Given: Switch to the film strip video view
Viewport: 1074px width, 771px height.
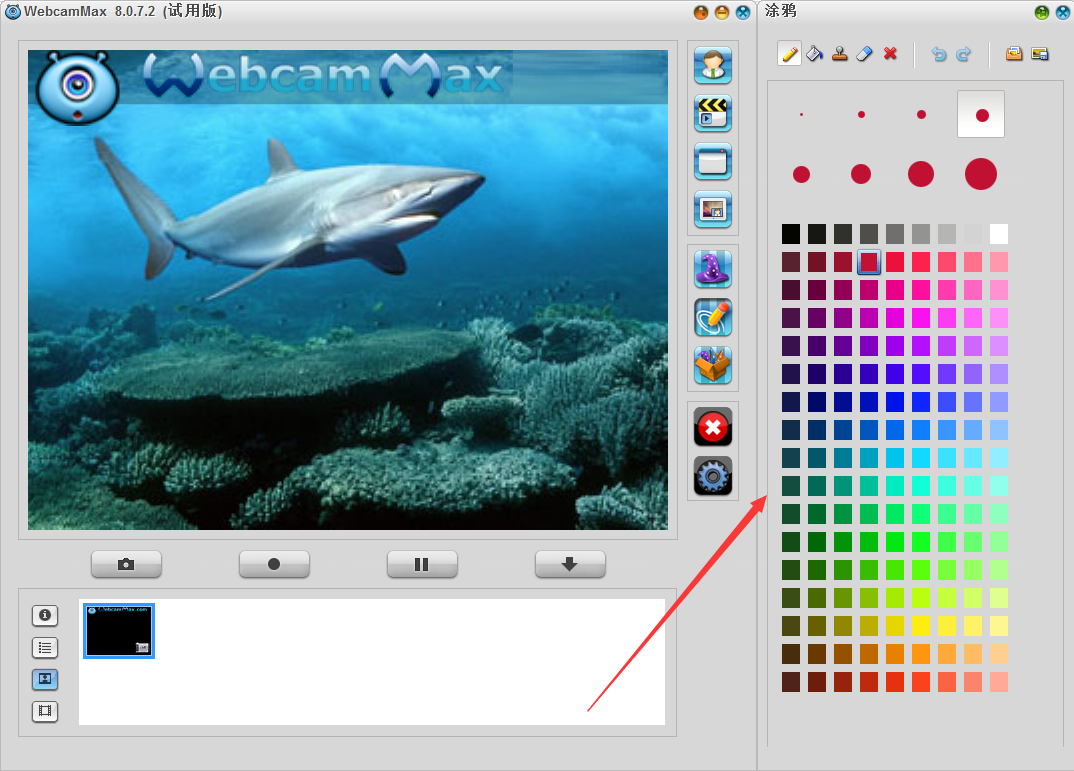Looking at the screenshot, I should tap(45, 712).
